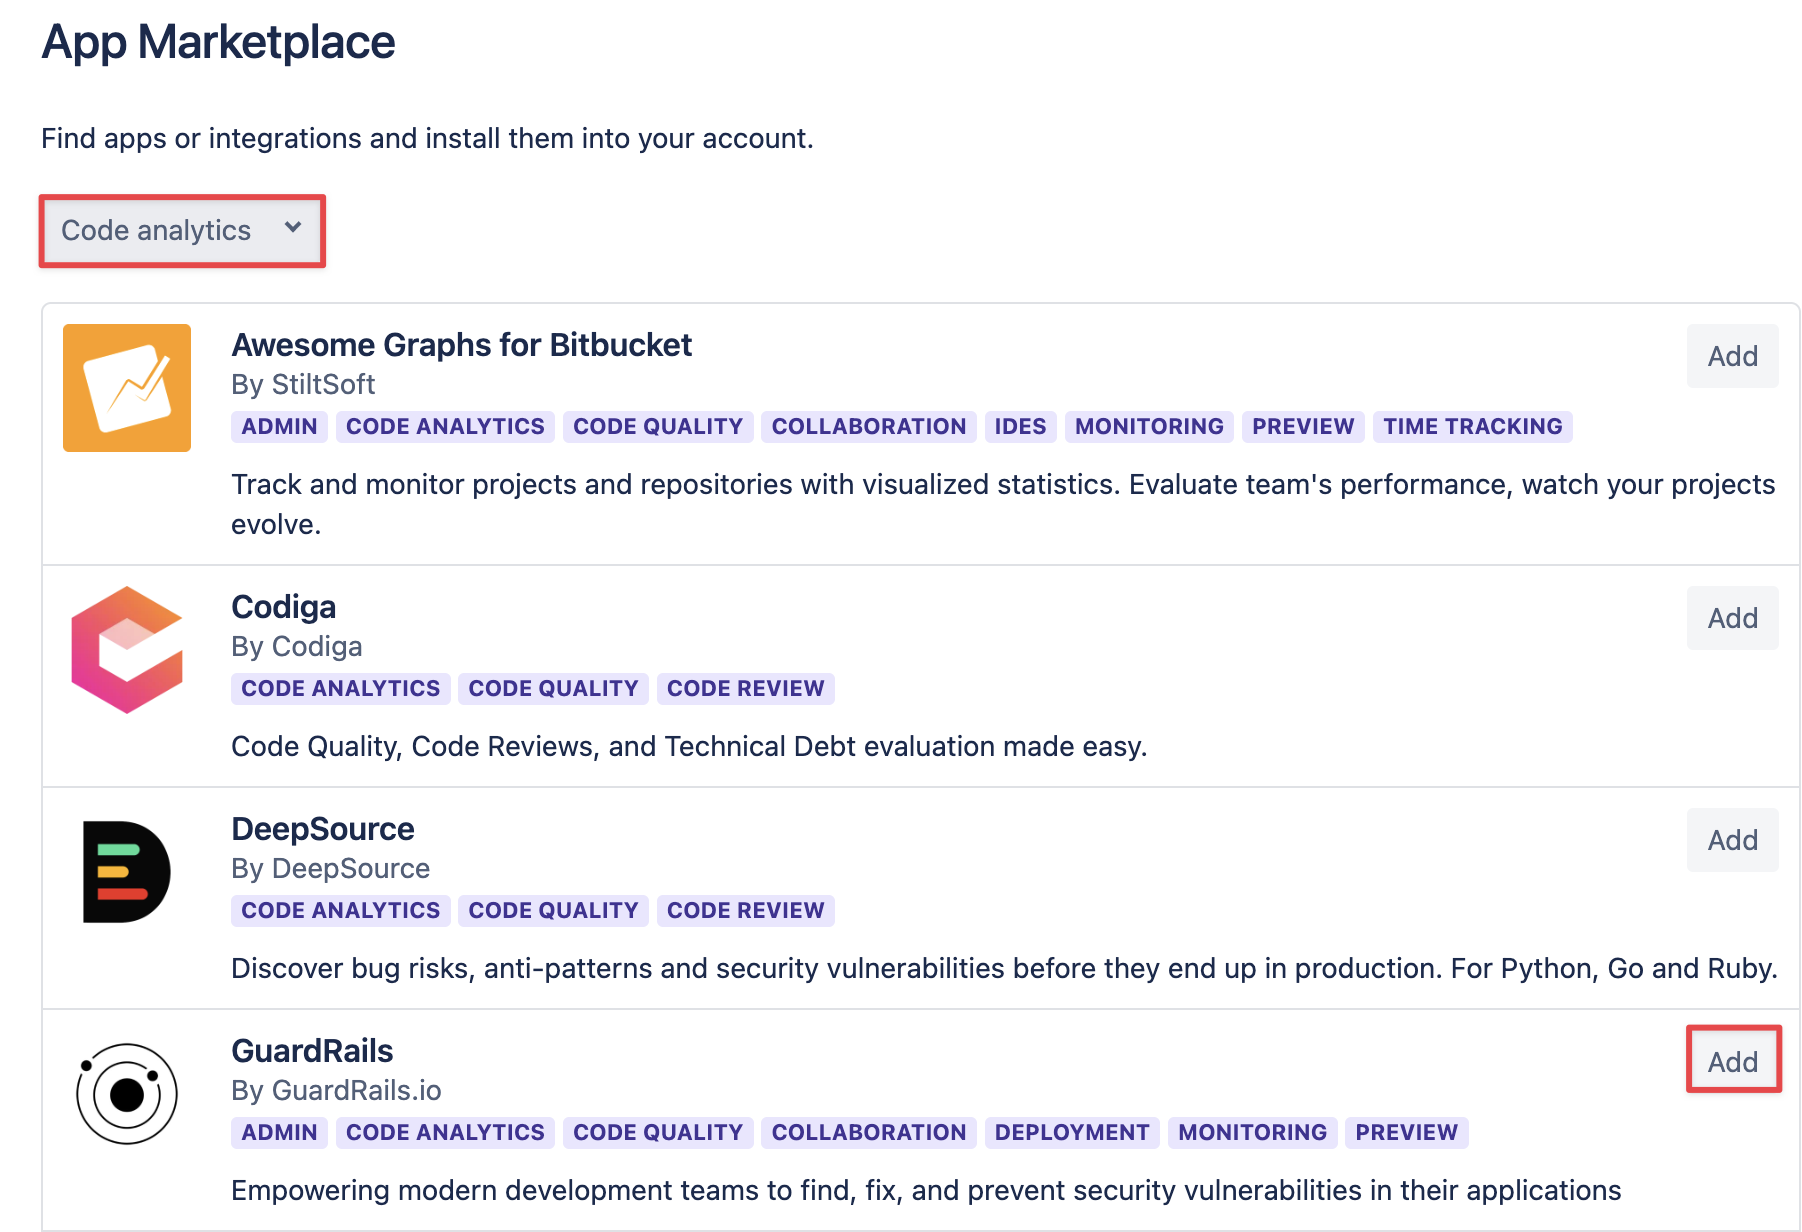Click ADMIN tag under Awesome Graphs
The width and height of the screenshot is (1802, 1232).
[279, 427]
